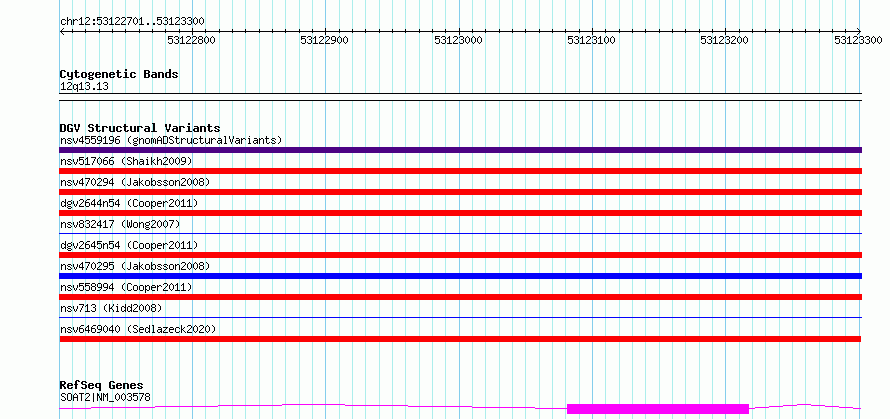Open the nsv832417 (Wong2007) label
890x419 pixels.
click(x=120, y=224)
